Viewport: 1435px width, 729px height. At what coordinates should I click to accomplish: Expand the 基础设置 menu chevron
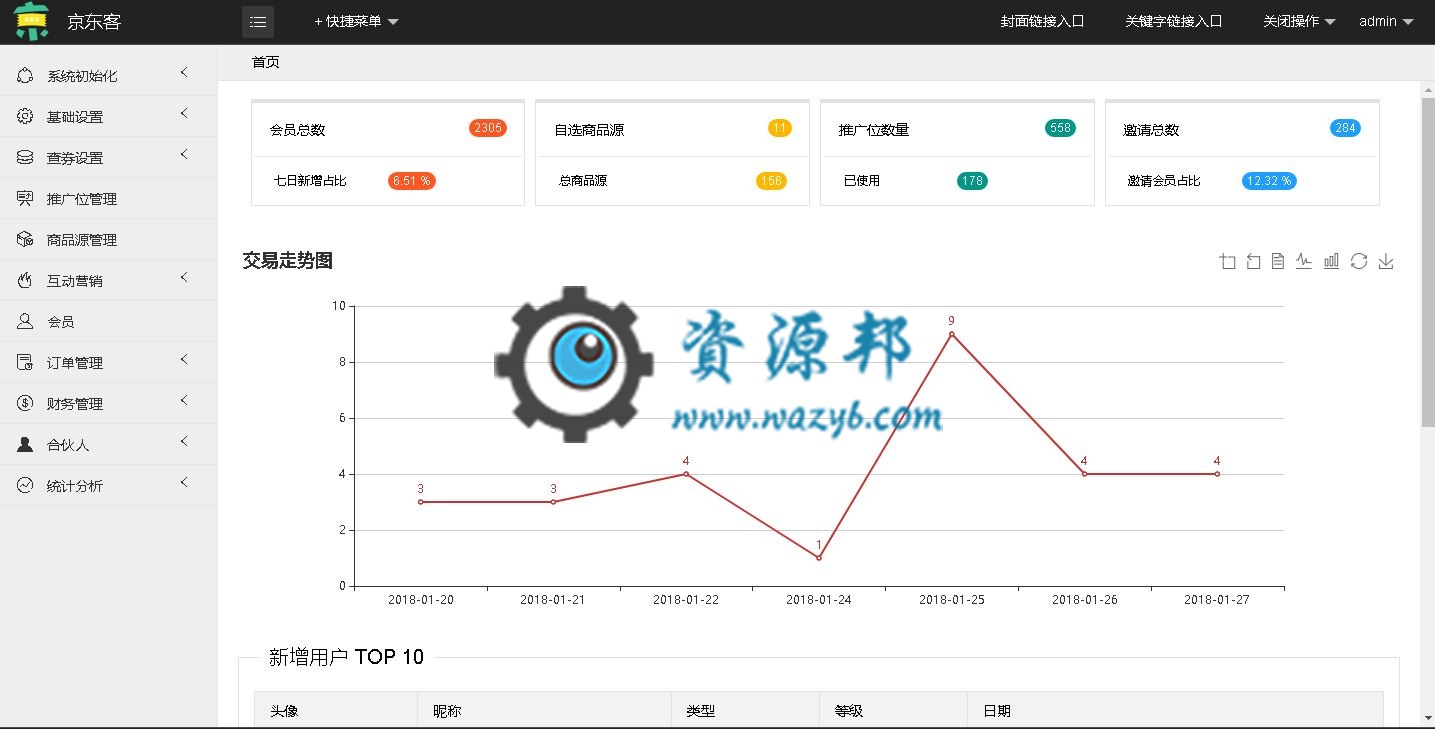(x=184, y=114)
